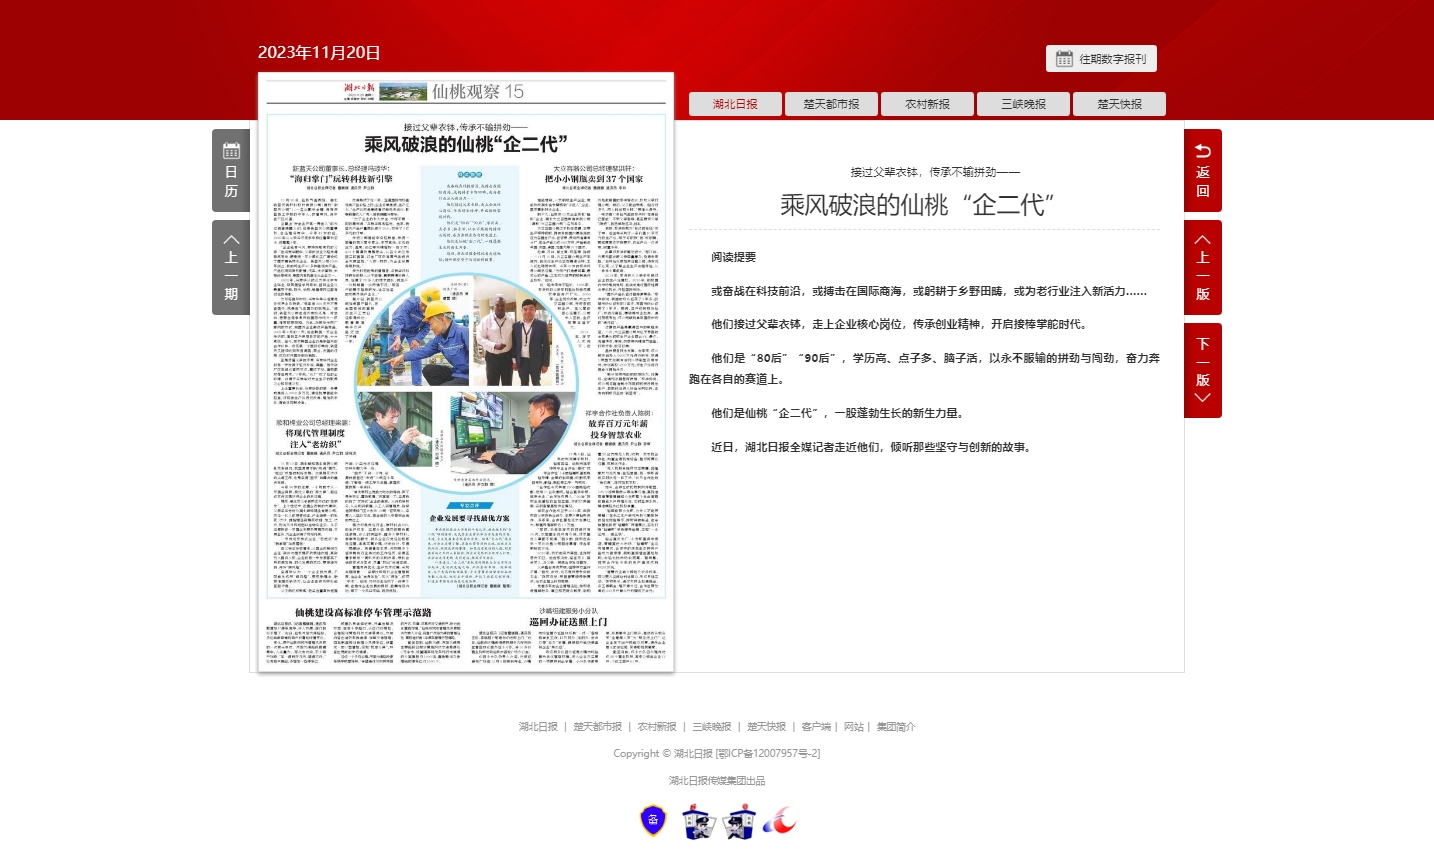Click the 客户端 footer link
Viewport: 1434px width, 865px height.
point(816,727)
